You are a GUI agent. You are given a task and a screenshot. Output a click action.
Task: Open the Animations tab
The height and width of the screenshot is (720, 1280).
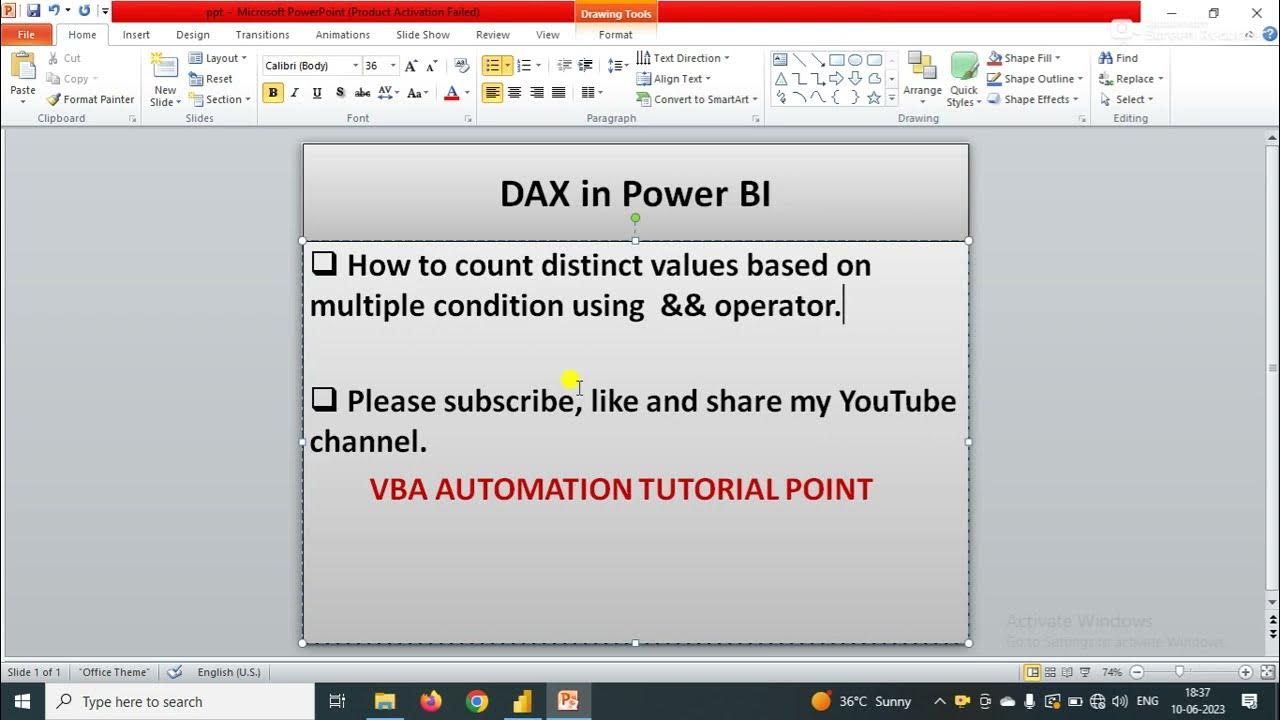(x=343, y=35)
